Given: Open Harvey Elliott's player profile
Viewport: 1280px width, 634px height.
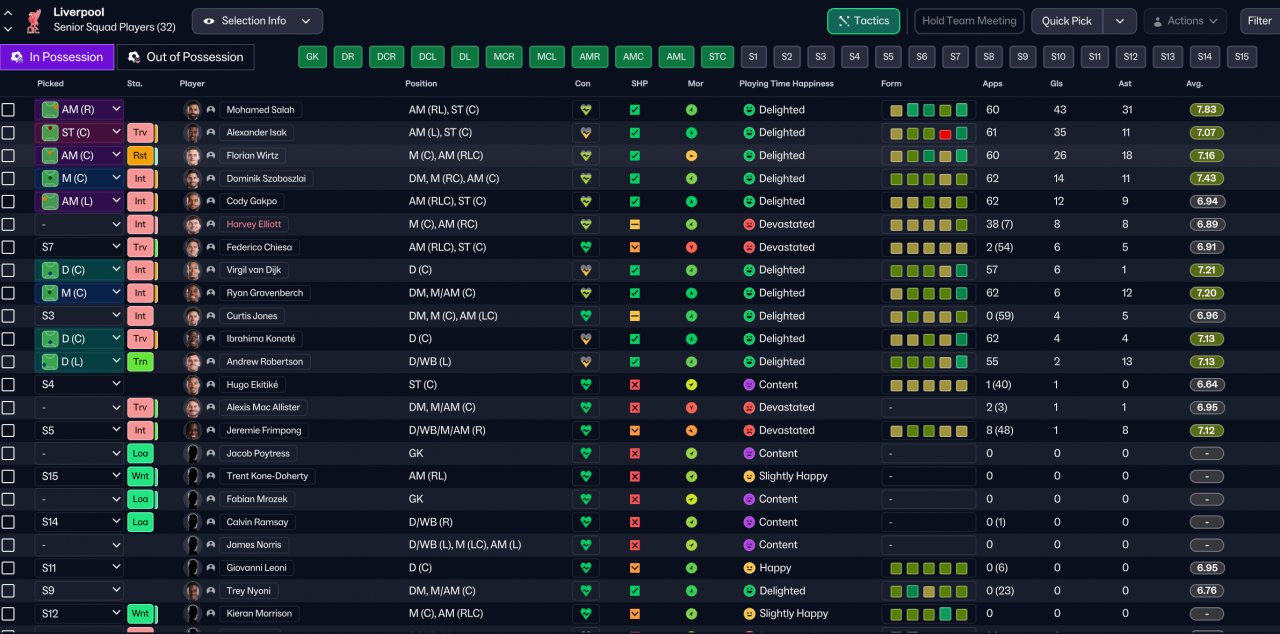Looking at the screenshot, I should (254, 224).
